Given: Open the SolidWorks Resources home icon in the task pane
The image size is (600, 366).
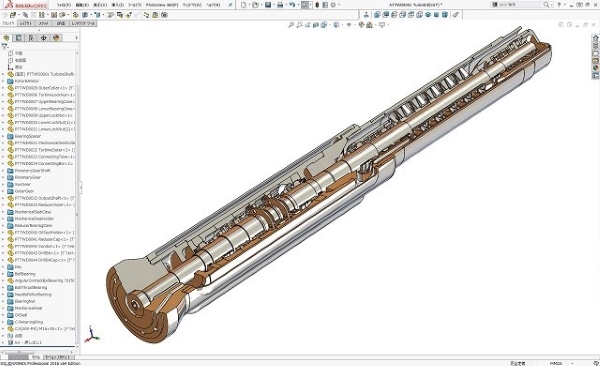Looking at the screenshot, I should (x=595, y=39).
